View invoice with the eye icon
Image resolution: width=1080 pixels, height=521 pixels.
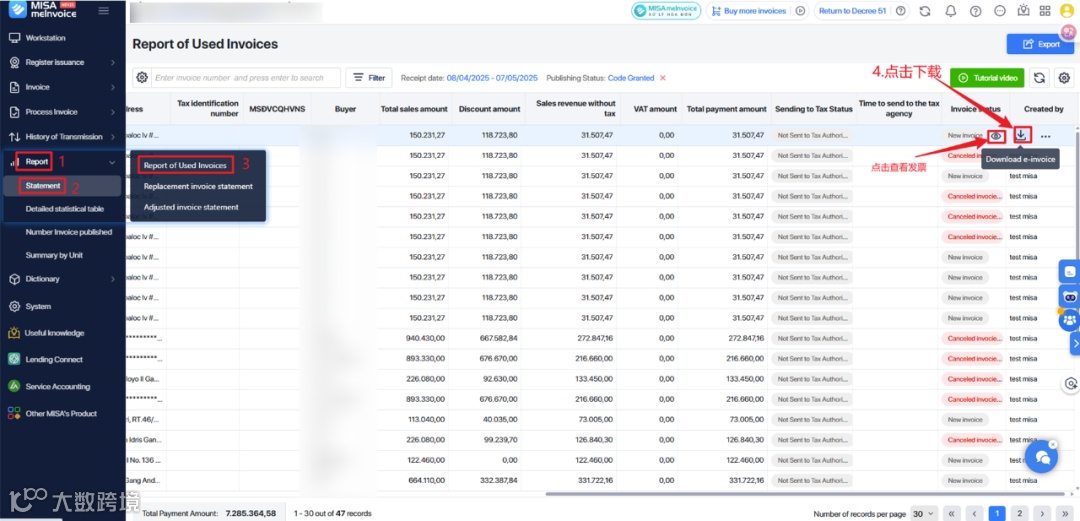pyautogui.click(x=996, y=136)
